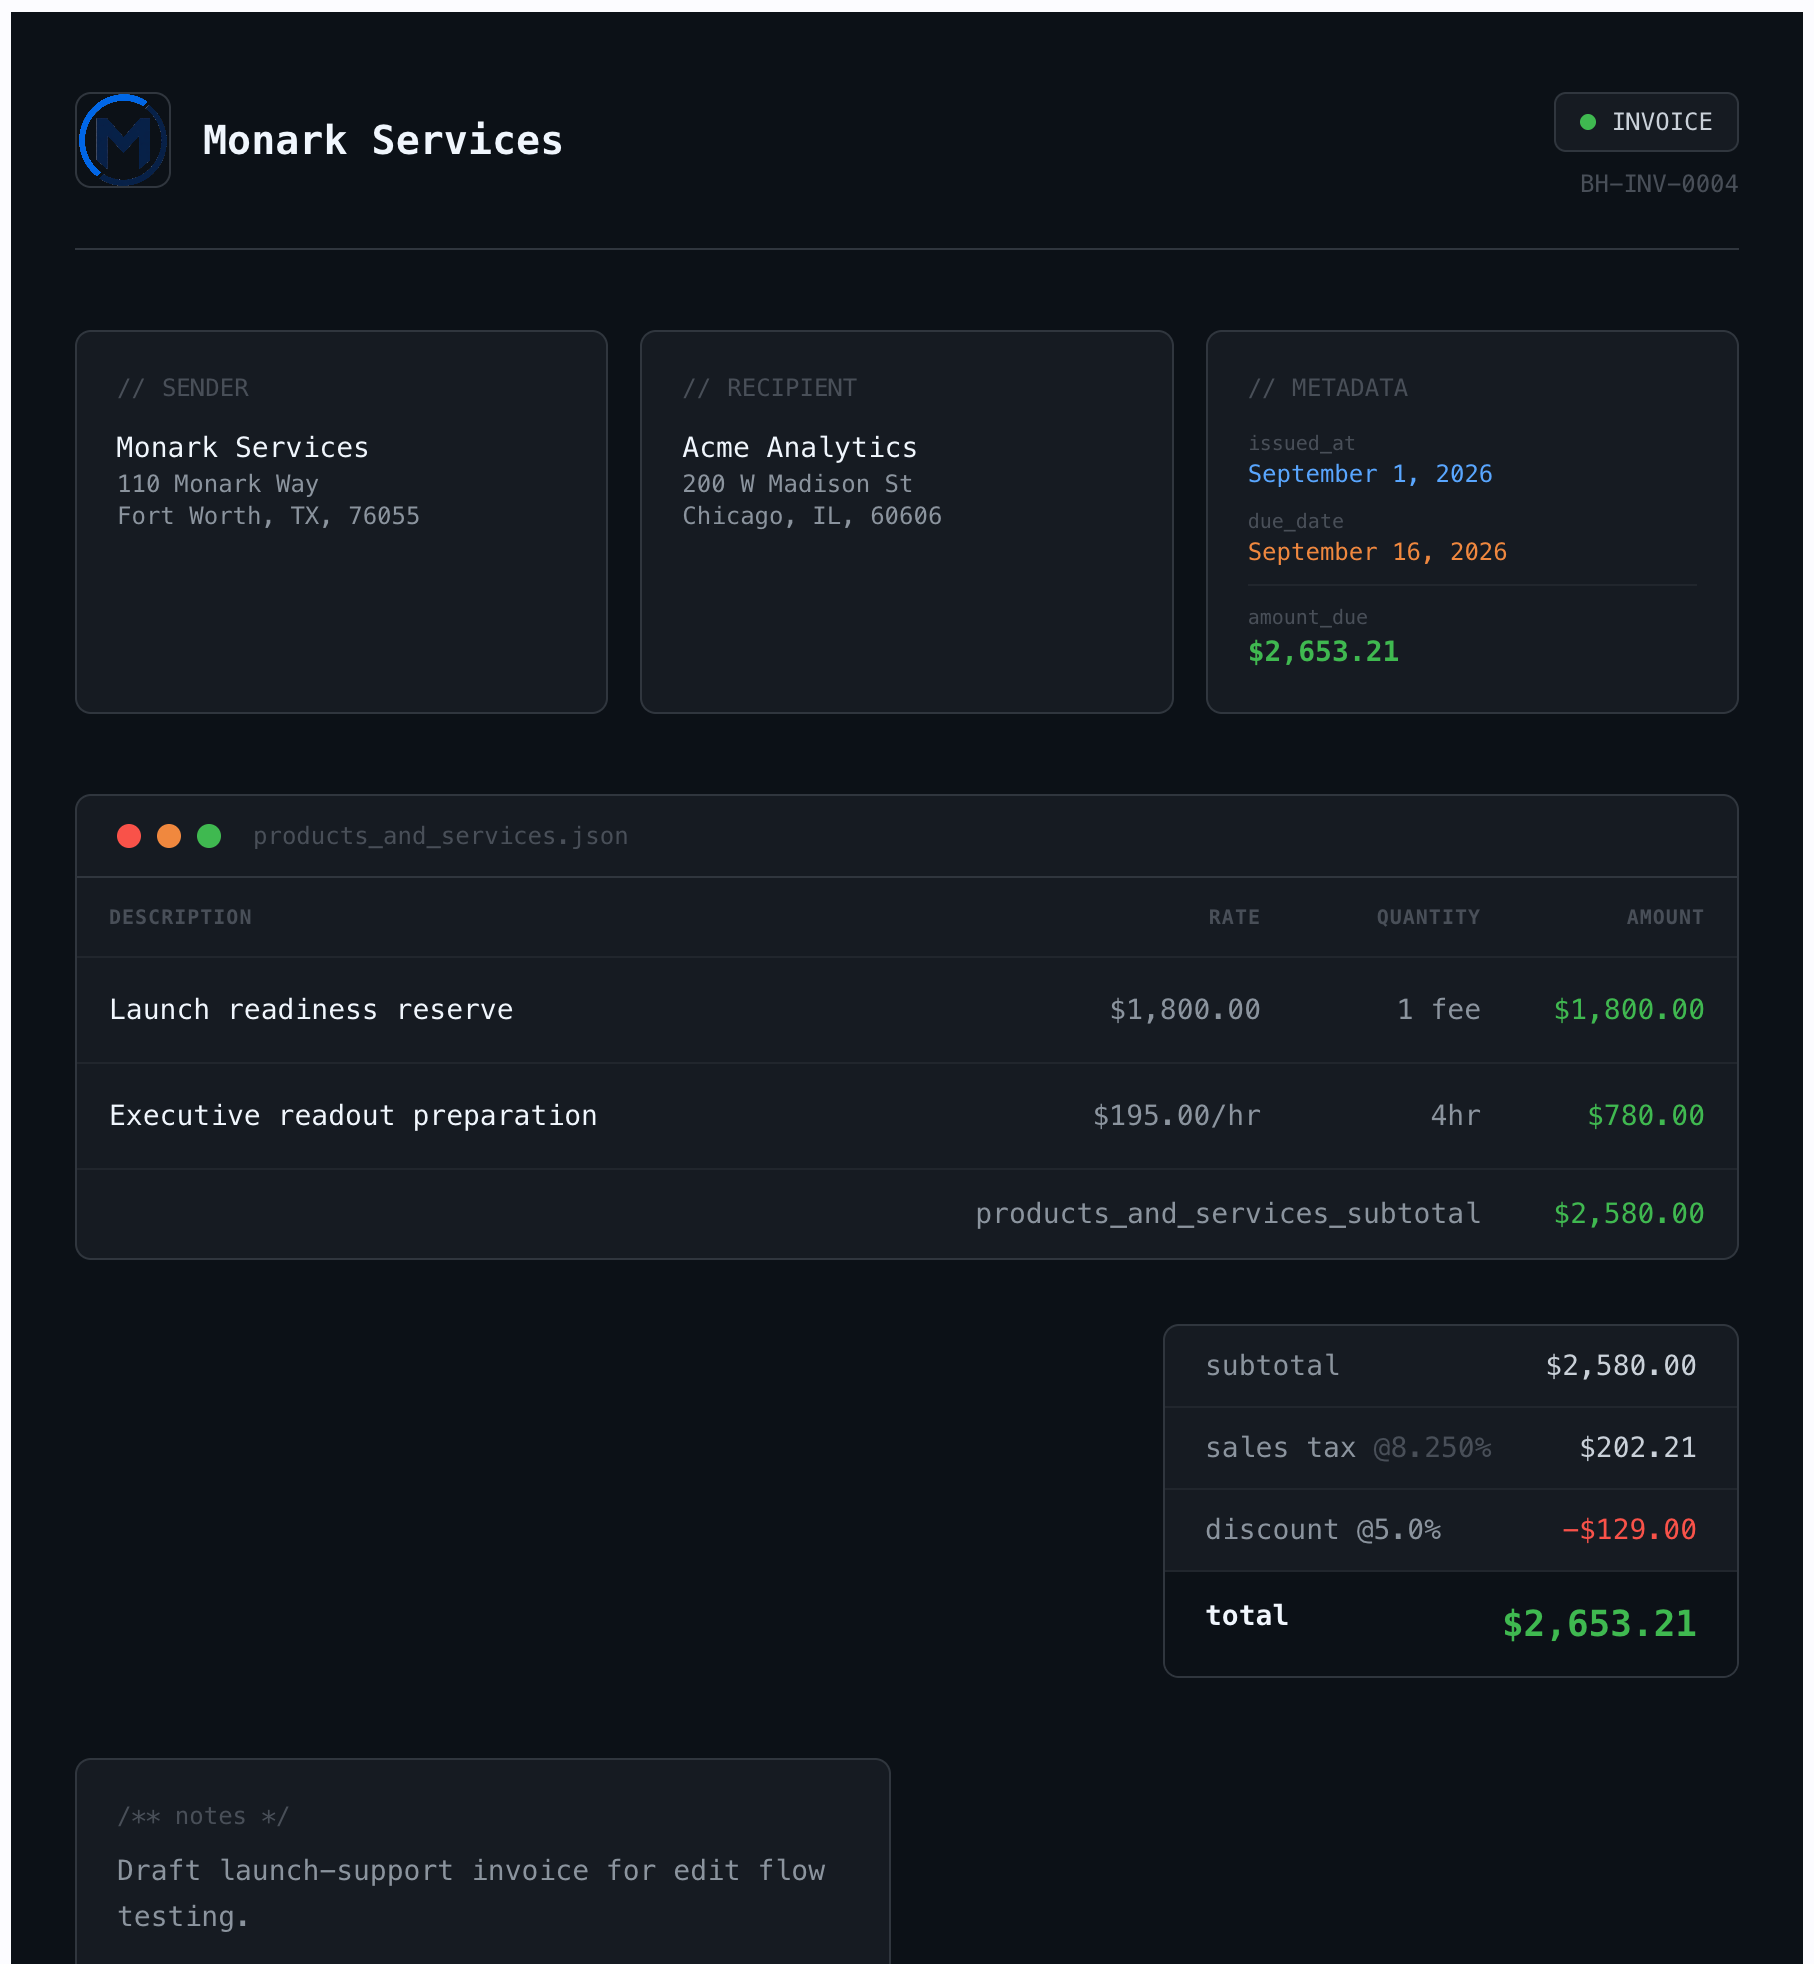Screen dimensions: 1814x1964
Task: Click the tax rate @8.250%
Action: tap(1431, 1448)
